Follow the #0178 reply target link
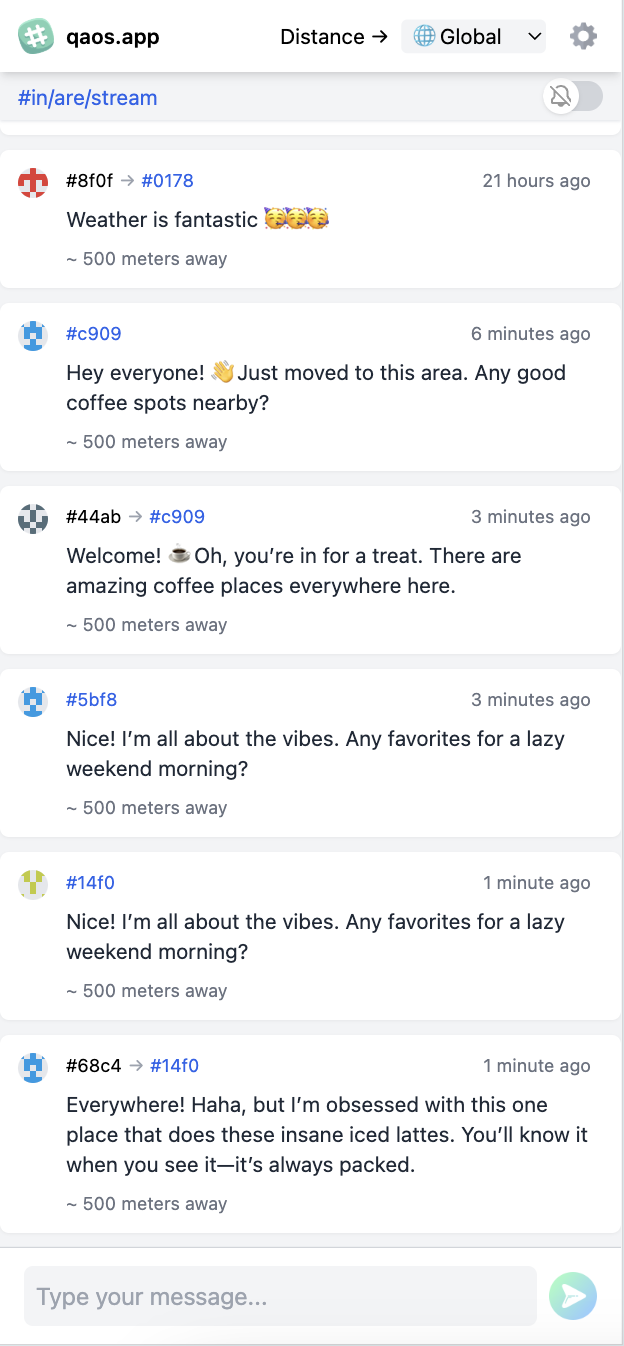The width and height of the screenshot is (624, 1346). (167, 181)
